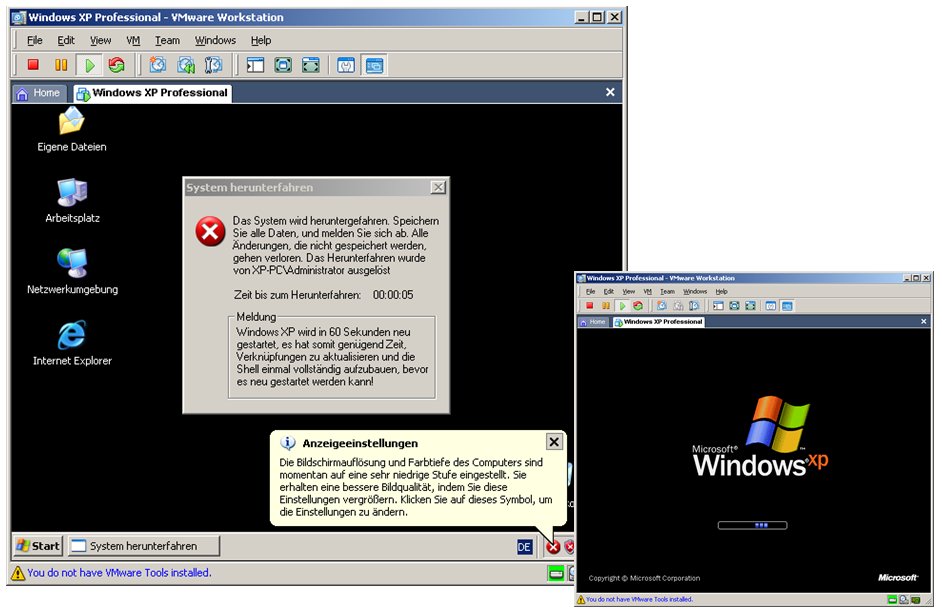Open the Team menu in large VMware window

(167, 40)
